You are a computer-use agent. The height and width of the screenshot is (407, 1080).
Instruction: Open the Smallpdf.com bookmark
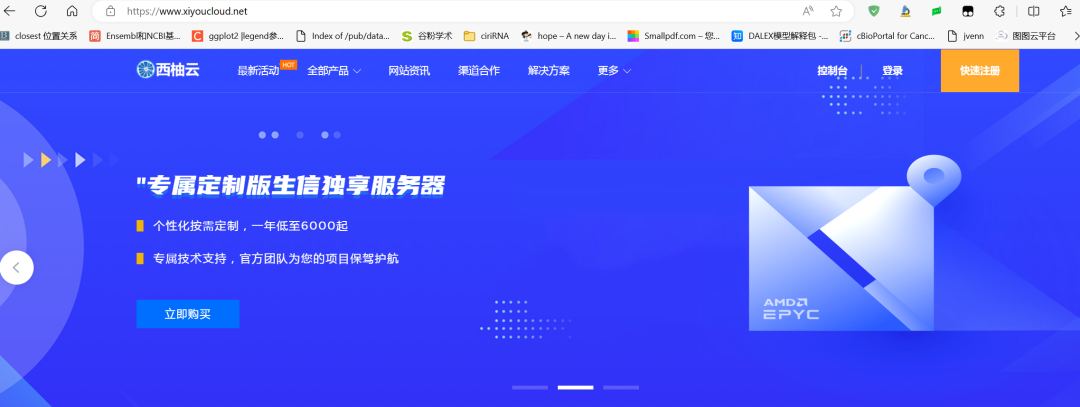click(x=674, y=36)
